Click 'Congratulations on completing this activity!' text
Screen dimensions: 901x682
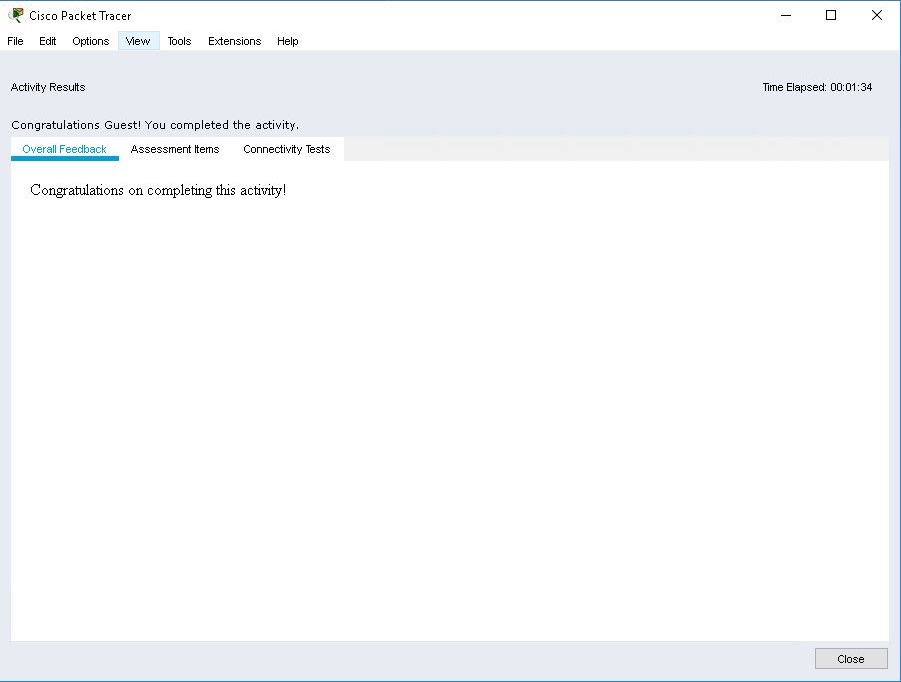(158, 190)
